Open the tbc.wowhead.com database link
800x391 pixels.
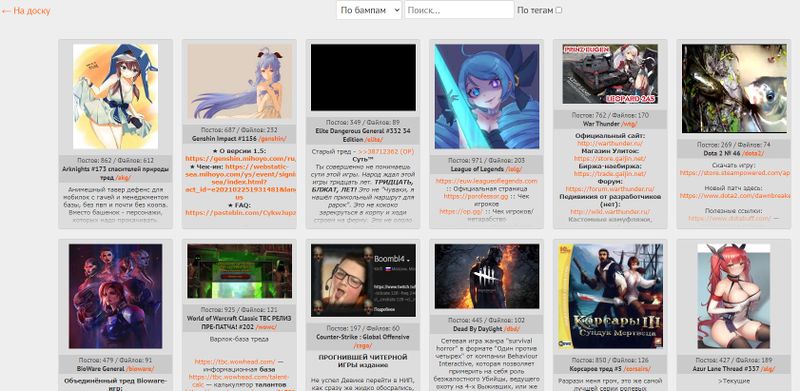235,362
